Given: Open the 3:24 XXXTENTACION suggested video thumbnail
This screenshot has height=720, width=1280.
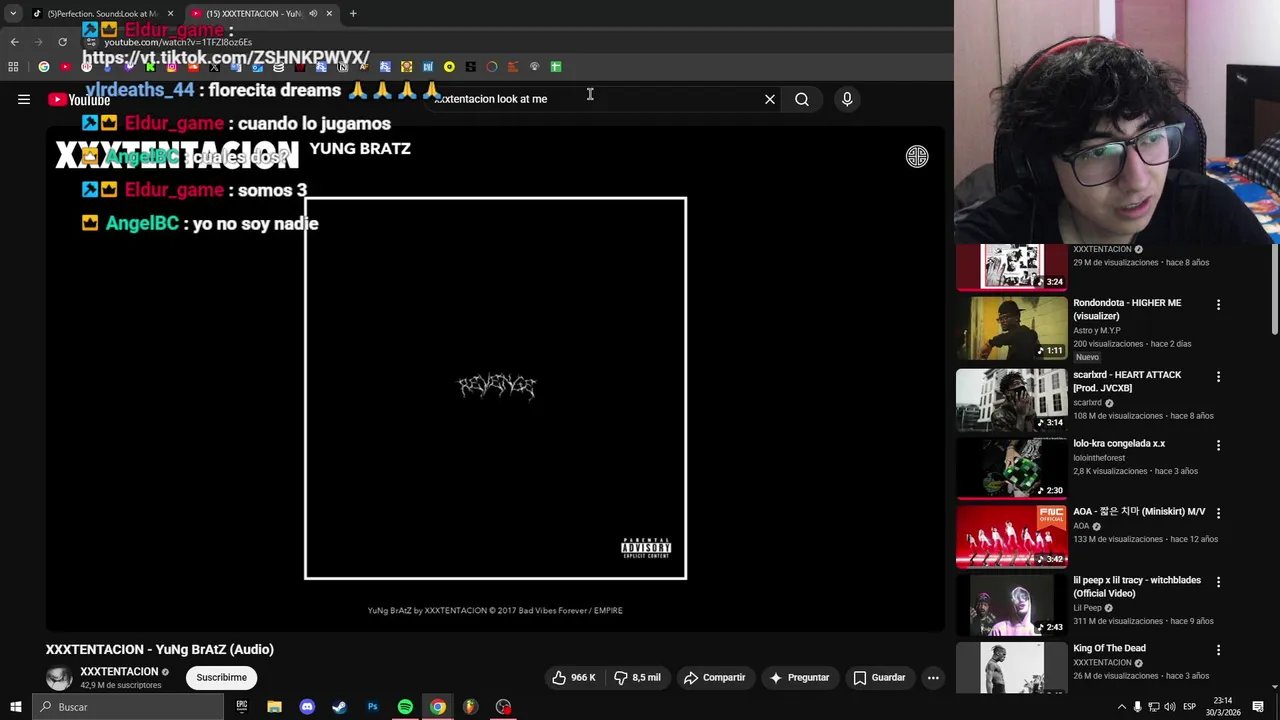Looking at the screenshot, I should [1011, 267].
